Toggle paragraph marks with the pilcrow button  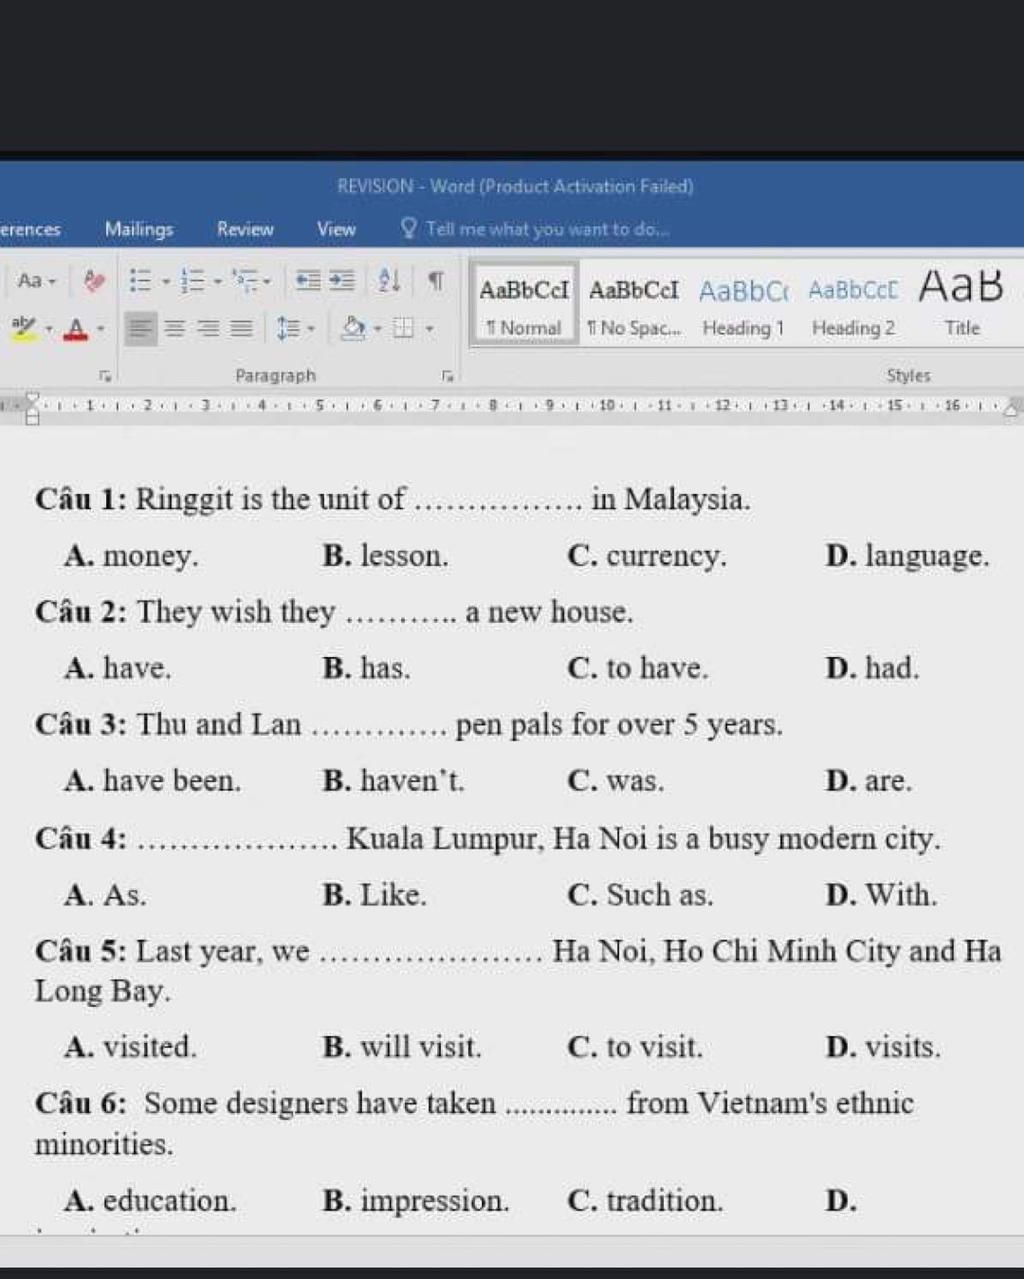coord(436,281)
